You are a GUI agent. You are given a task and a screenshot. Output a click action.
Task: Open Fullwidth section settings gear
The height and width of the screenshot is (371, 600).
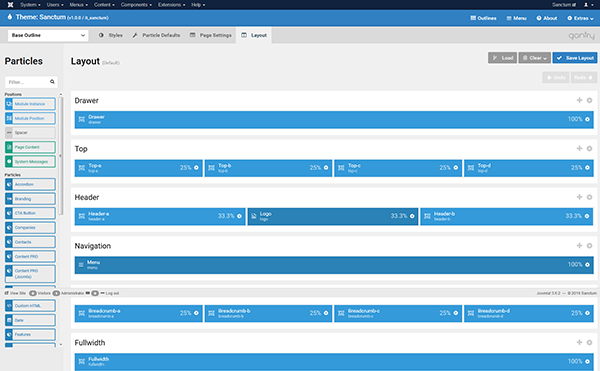pos(589,342)
